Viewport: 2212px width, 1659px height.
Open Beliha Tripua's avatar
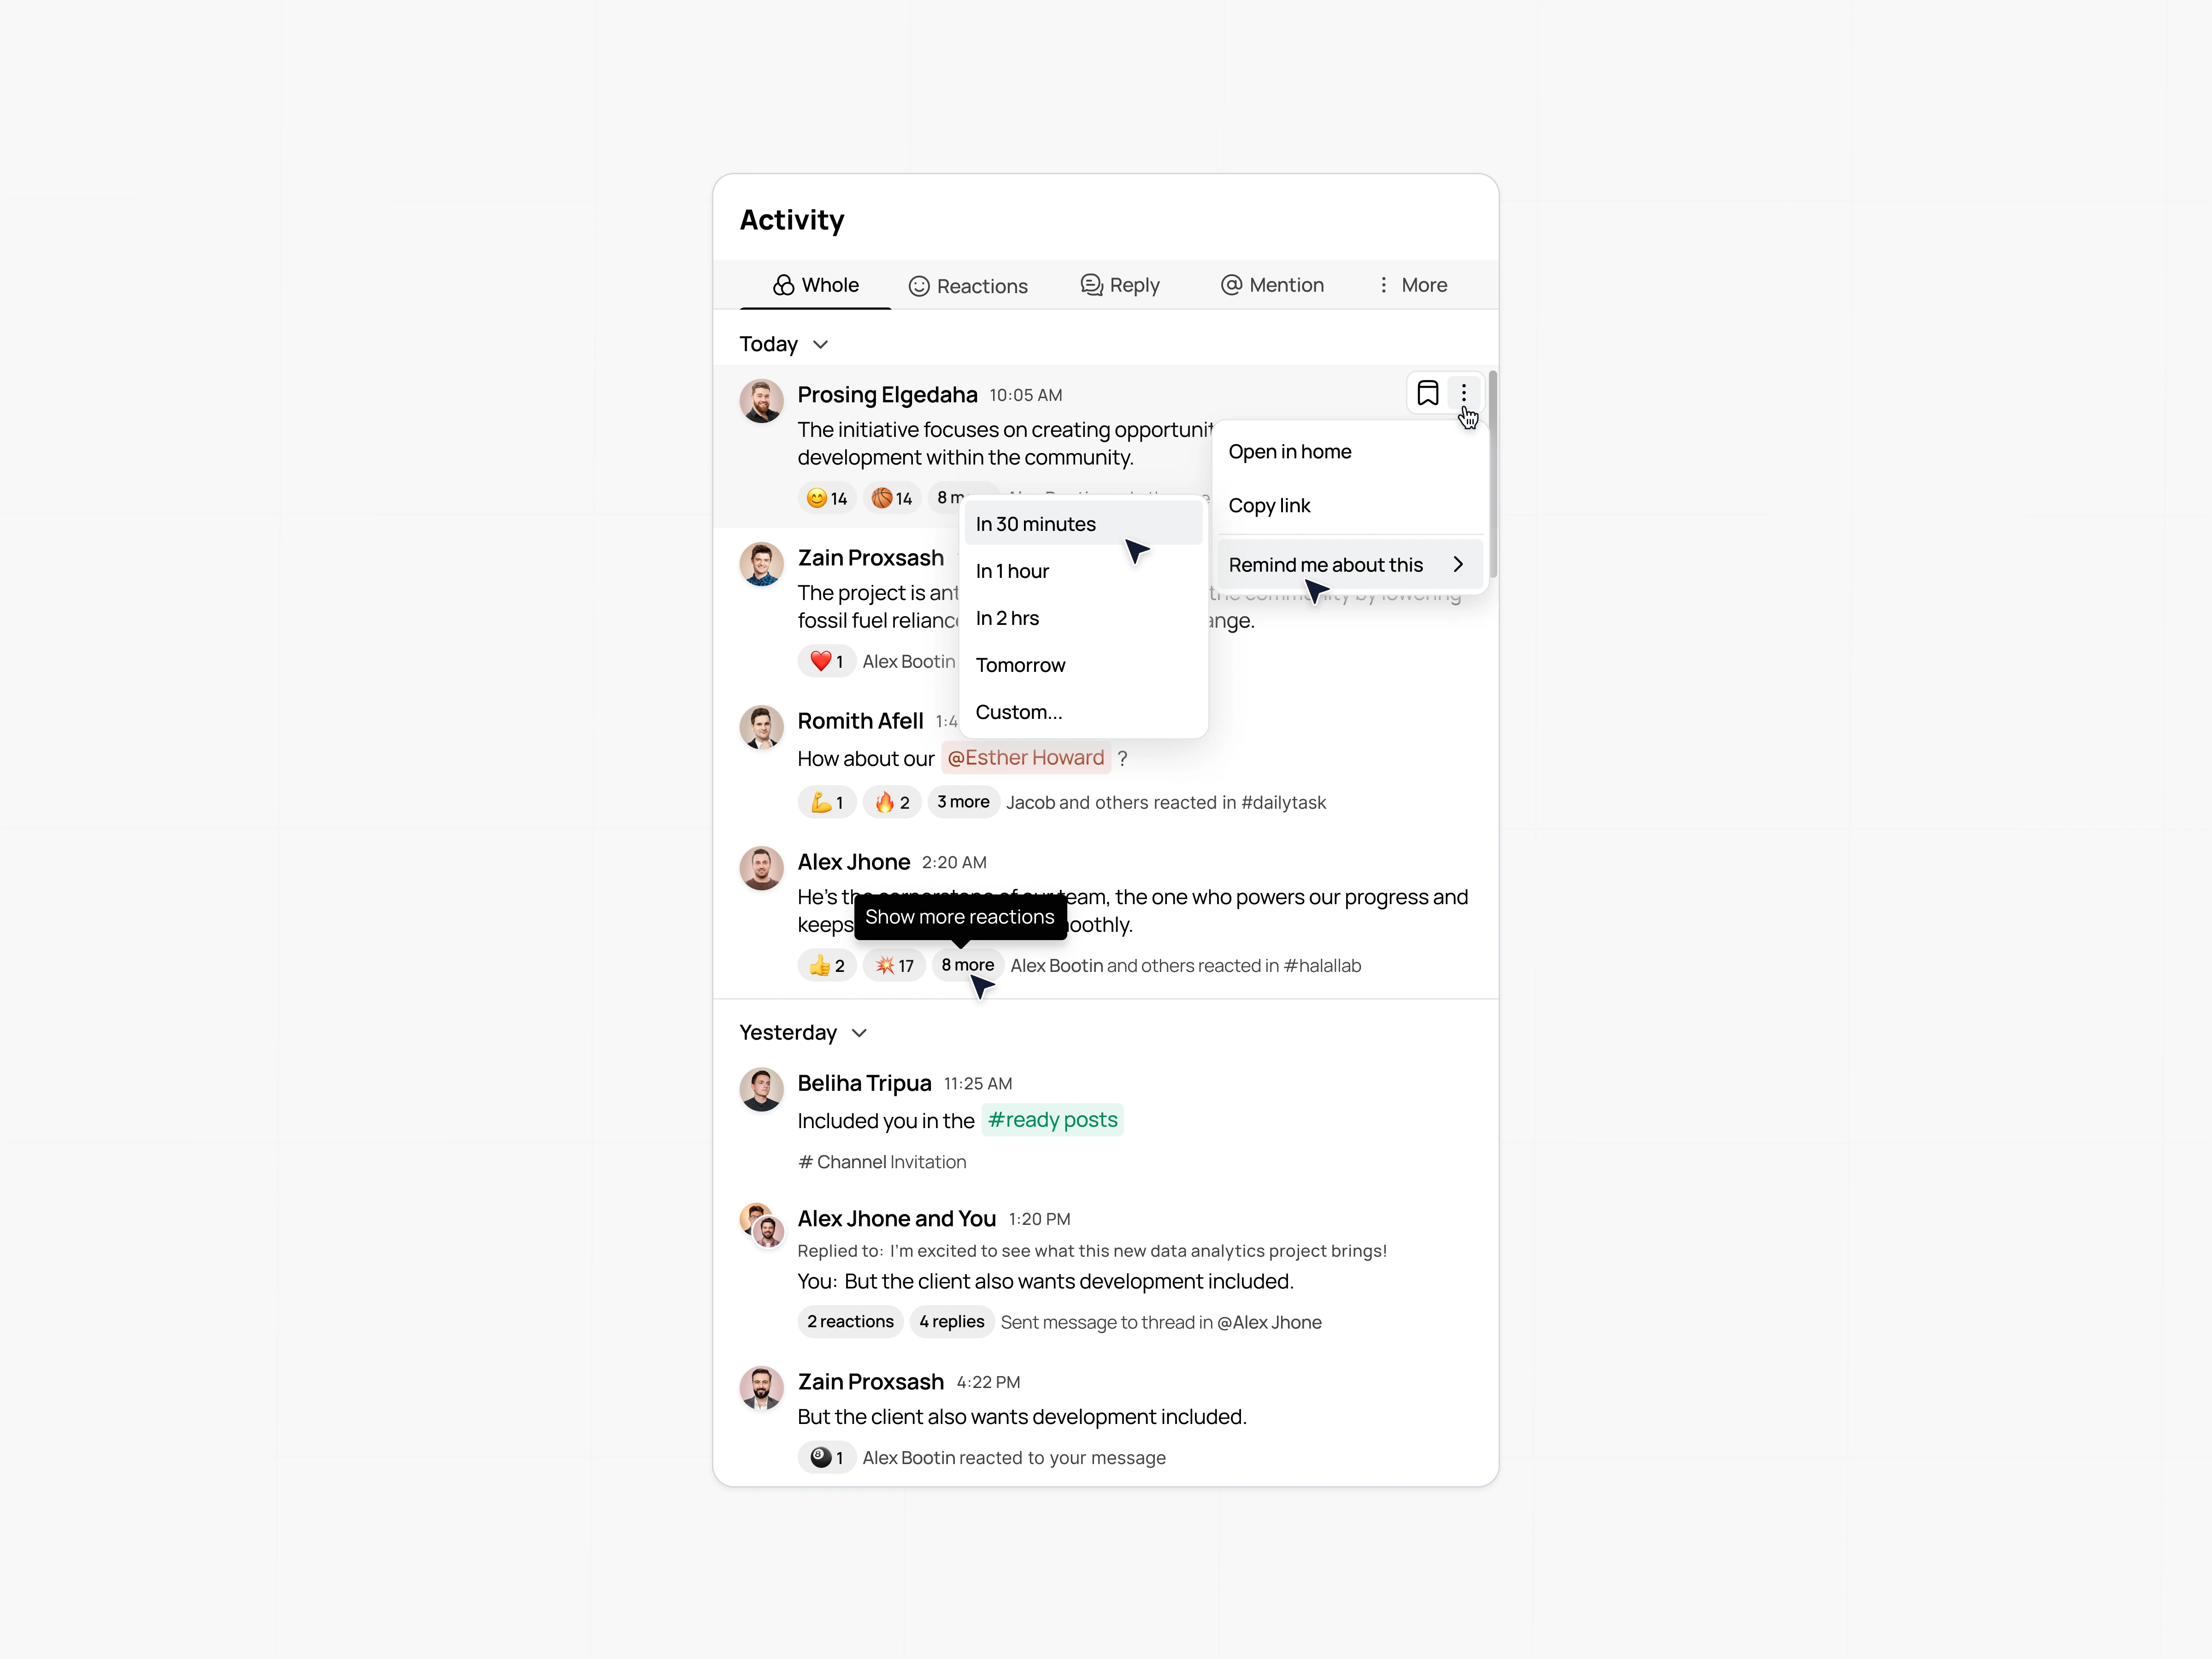click(x=761, y=1090)
